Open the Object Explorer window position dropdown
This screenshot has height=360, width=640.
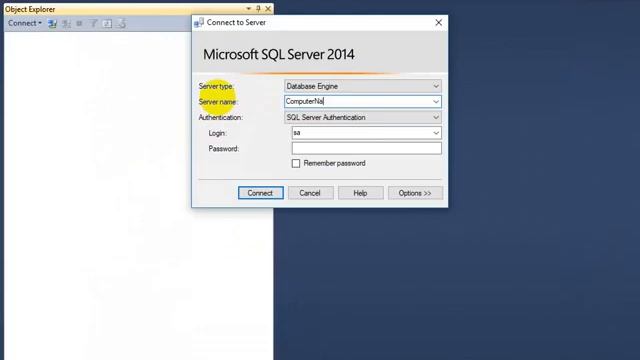coord(249,9)
